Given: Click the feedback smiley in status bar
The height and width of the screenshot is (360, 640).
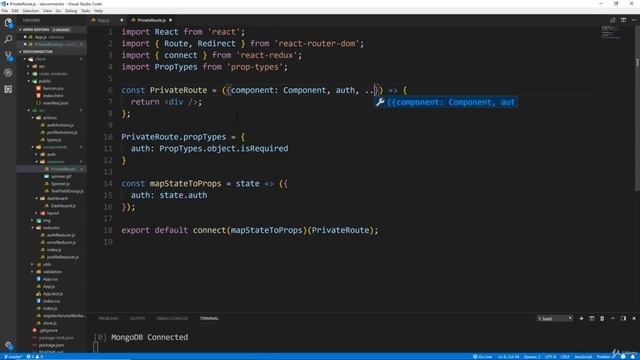Looking at the screenshot, I should point(623,357).
